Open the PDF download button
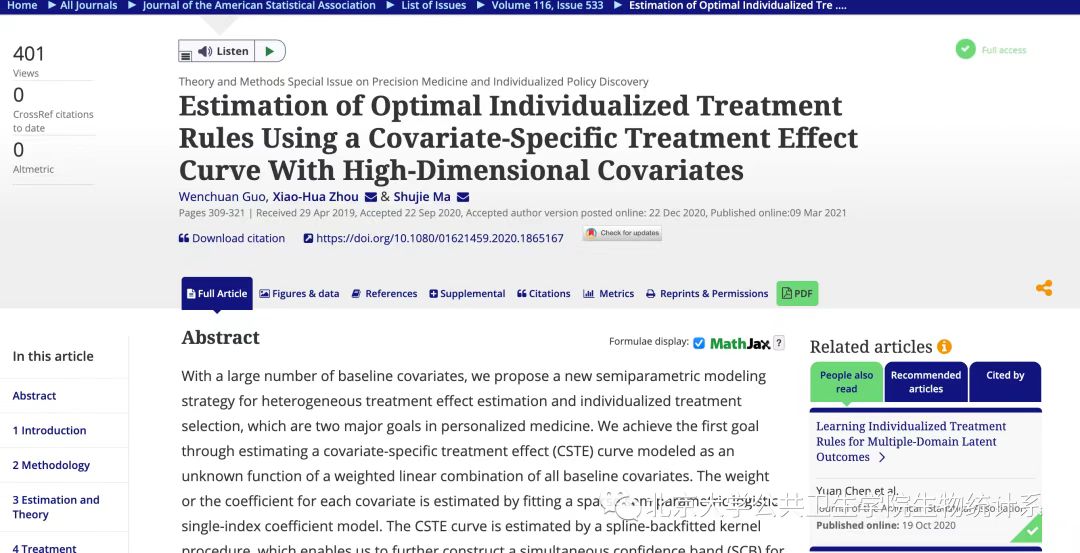Viewport: 1080px width, 553px height. point(797,293)
